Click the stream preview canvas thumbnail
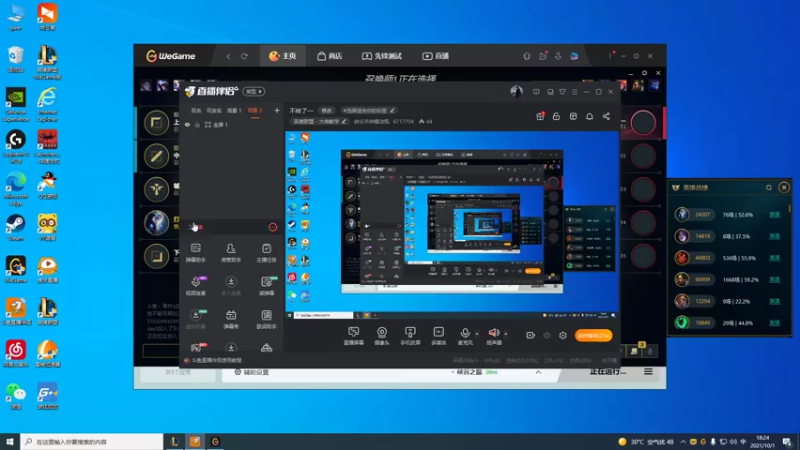This screenshot has width=800, height=450. click(452, 225)
